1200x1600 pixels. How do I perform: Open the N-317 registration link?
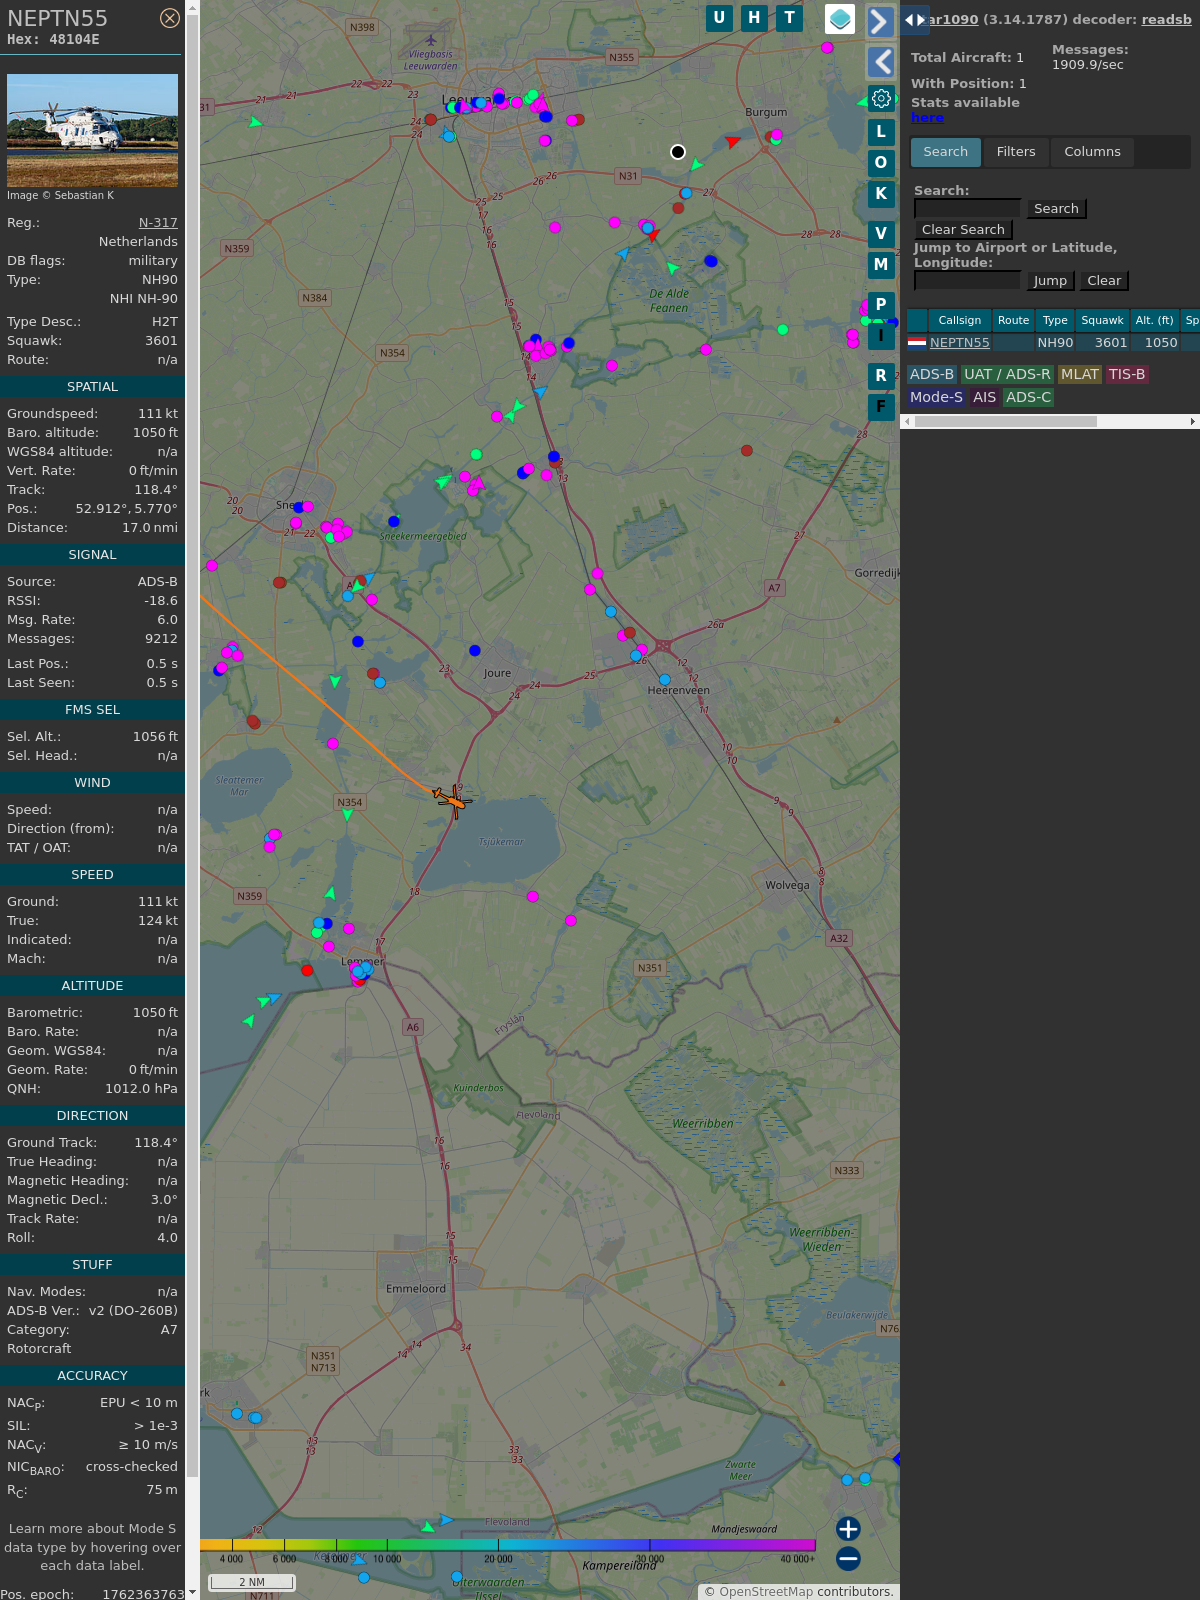point(158,223)
